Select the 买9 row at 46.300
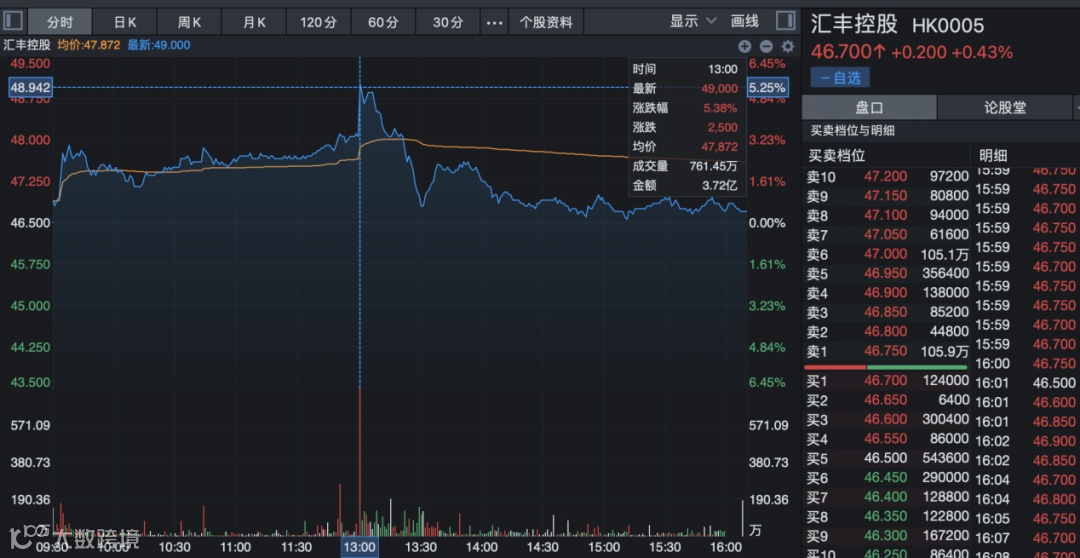 pos(886,535)
